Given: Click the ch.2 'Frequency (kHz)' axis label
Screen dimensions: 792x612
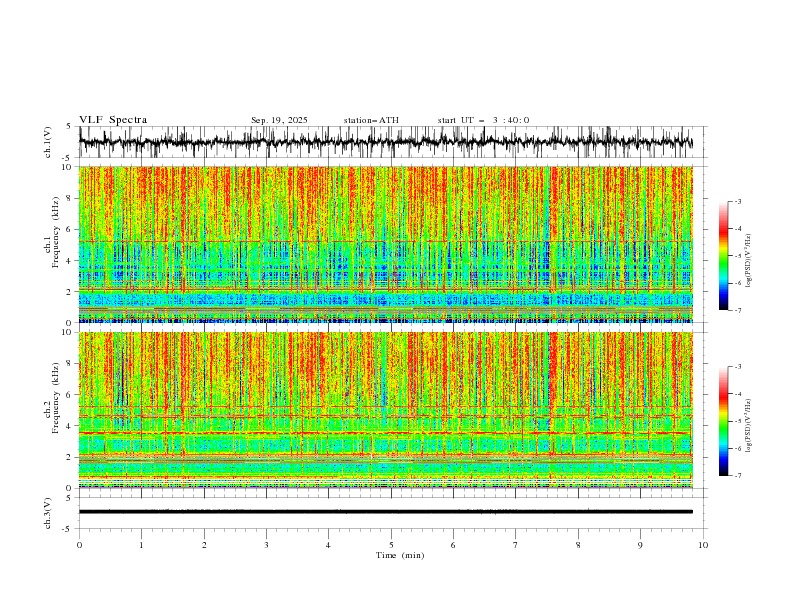Looking at the screenshot, I should [55, 398].
